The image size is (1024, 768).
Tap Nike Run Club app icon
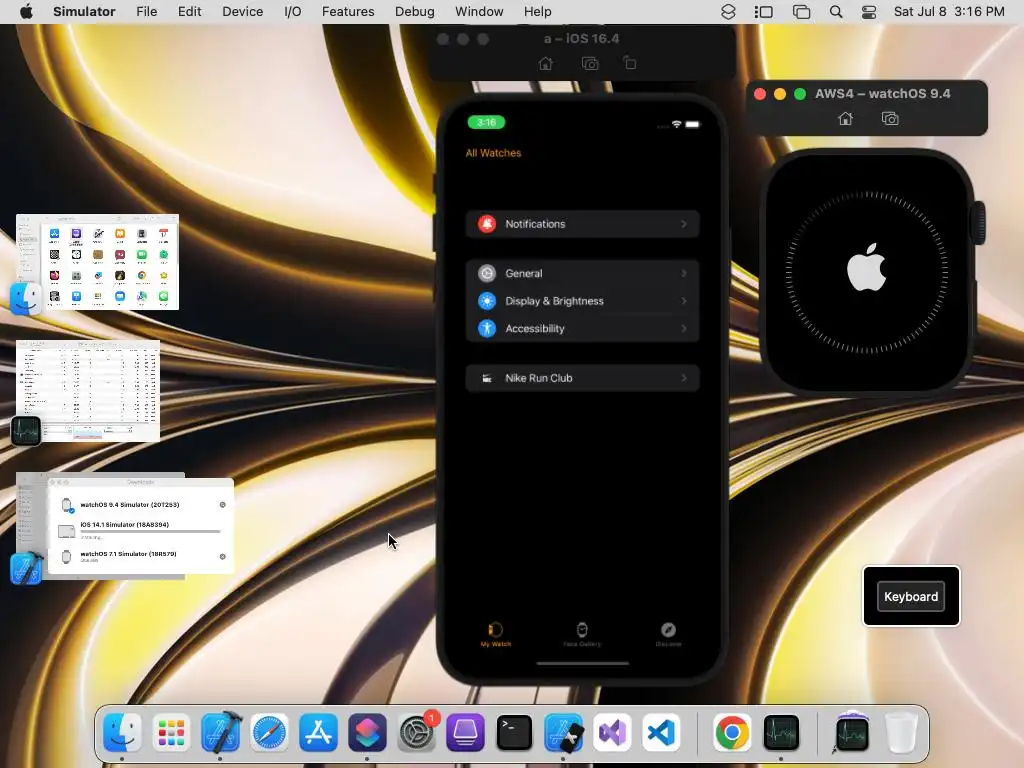(x=487, y=378)
